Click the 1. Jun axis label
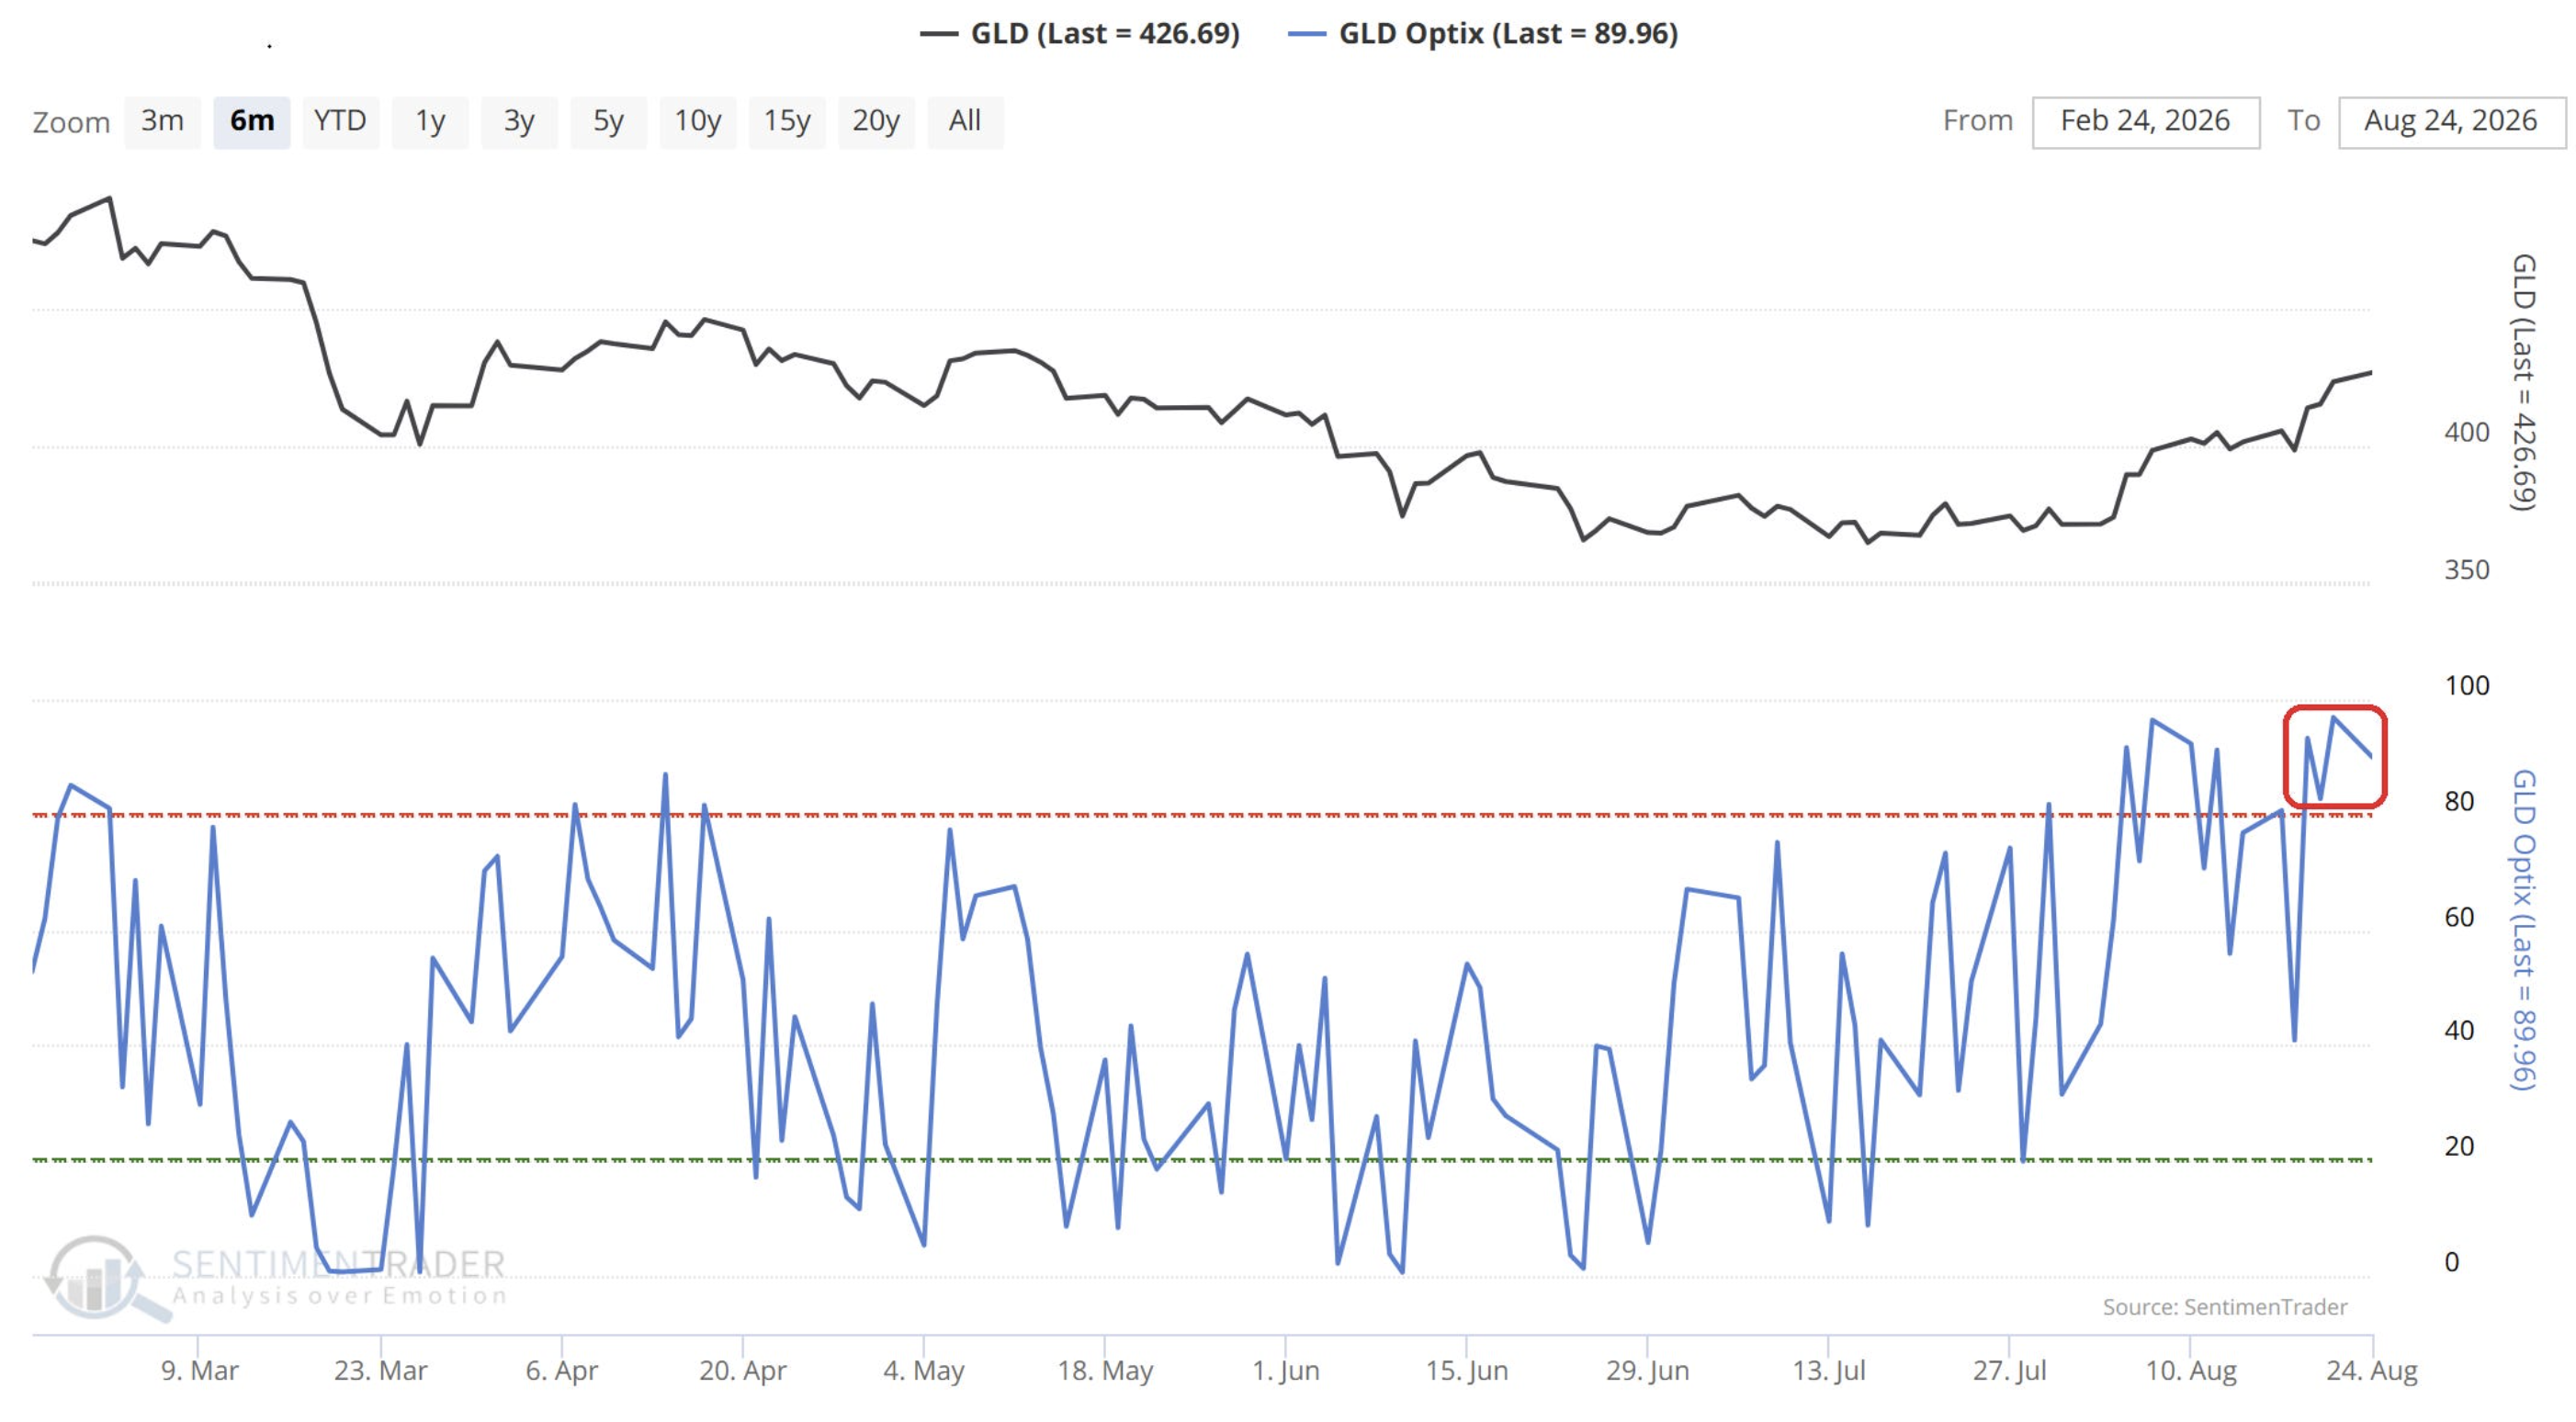This screenshot has width=2576, height=1422. click(1286, 1370)
